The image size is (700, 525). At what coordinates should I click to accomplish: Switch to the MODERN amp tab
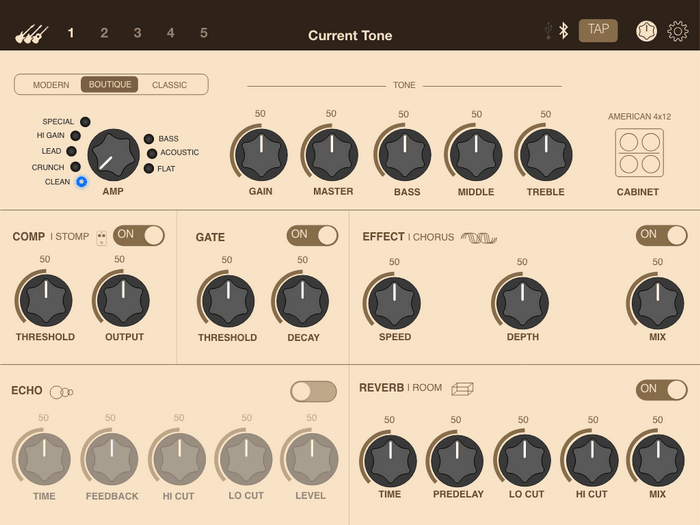(51, 85)
